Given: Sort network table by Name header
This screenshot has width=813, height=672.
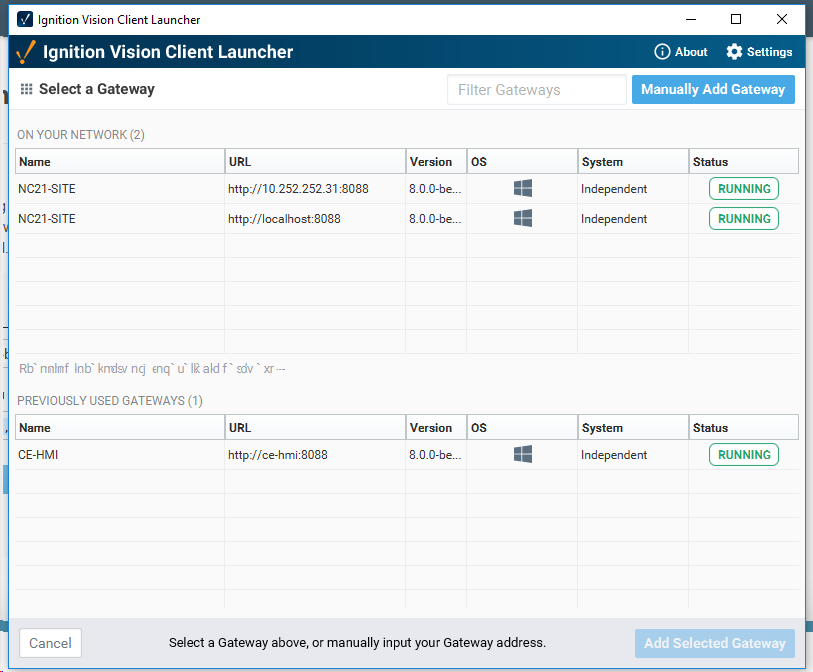Looking at the screenshot, I should pyautogui.click(x=120, y=162).
